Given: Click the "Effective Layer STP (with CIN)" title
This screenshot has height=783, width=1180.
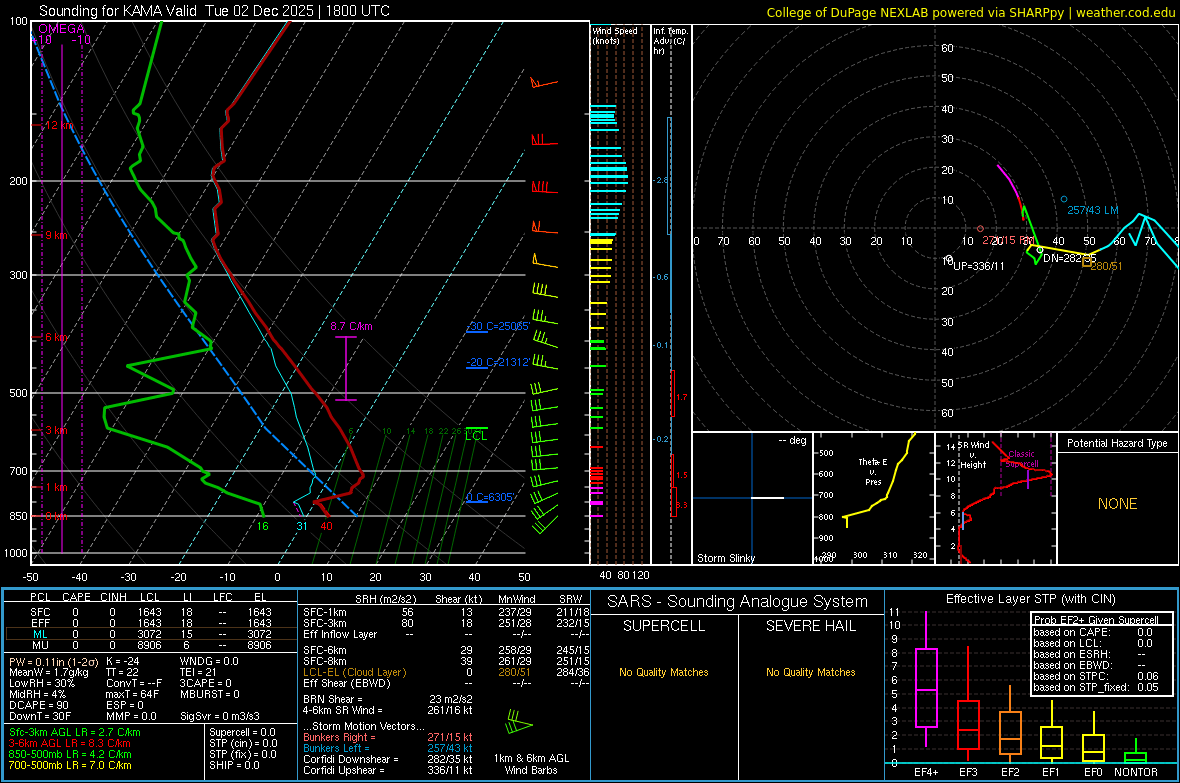Looking at the screenshot, I should point(1031,599).
